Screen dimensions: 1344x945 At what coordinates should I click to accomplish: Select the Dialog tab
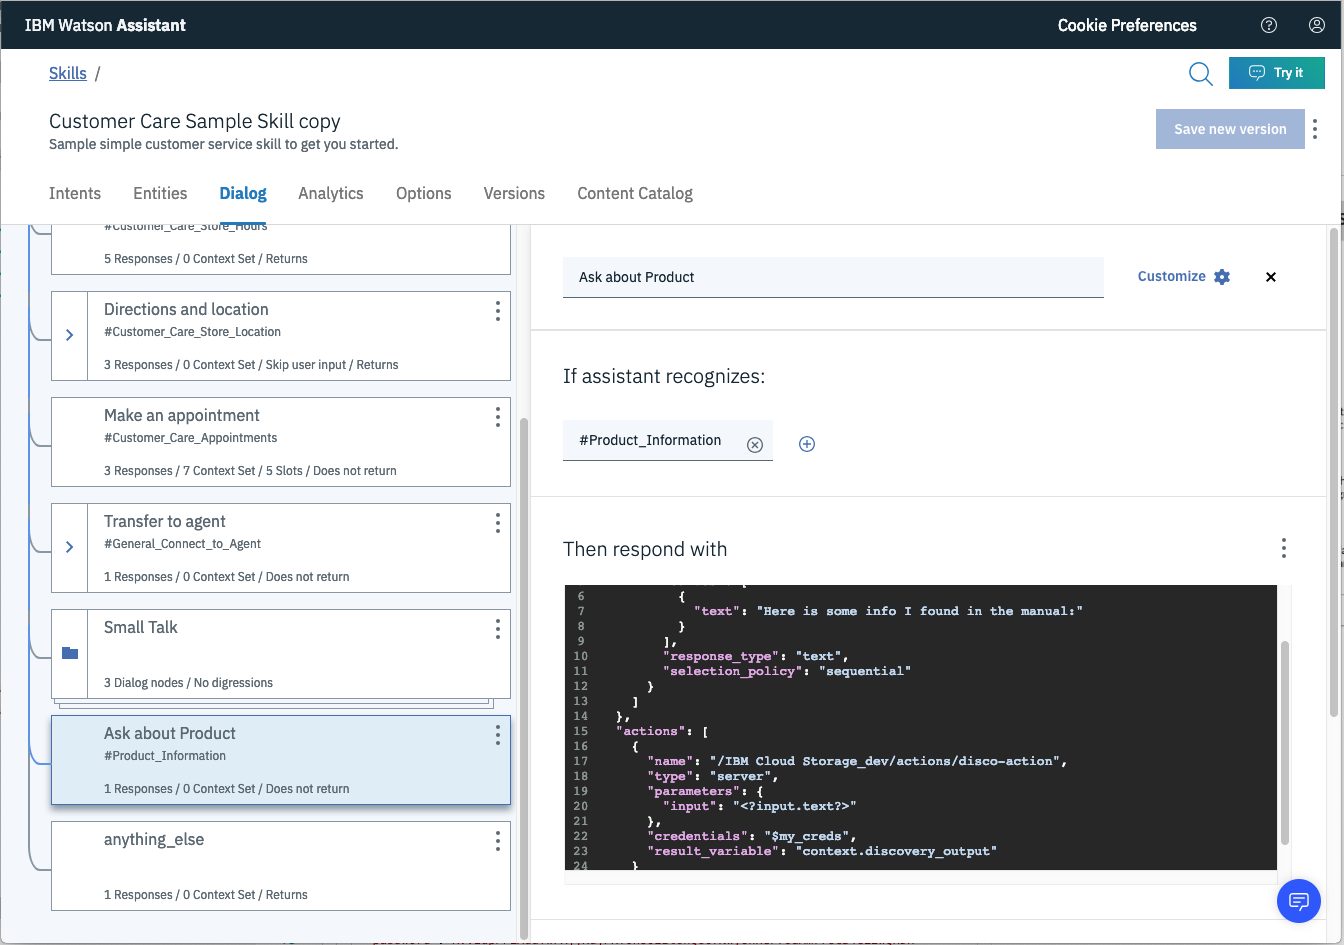coord(243,193)
